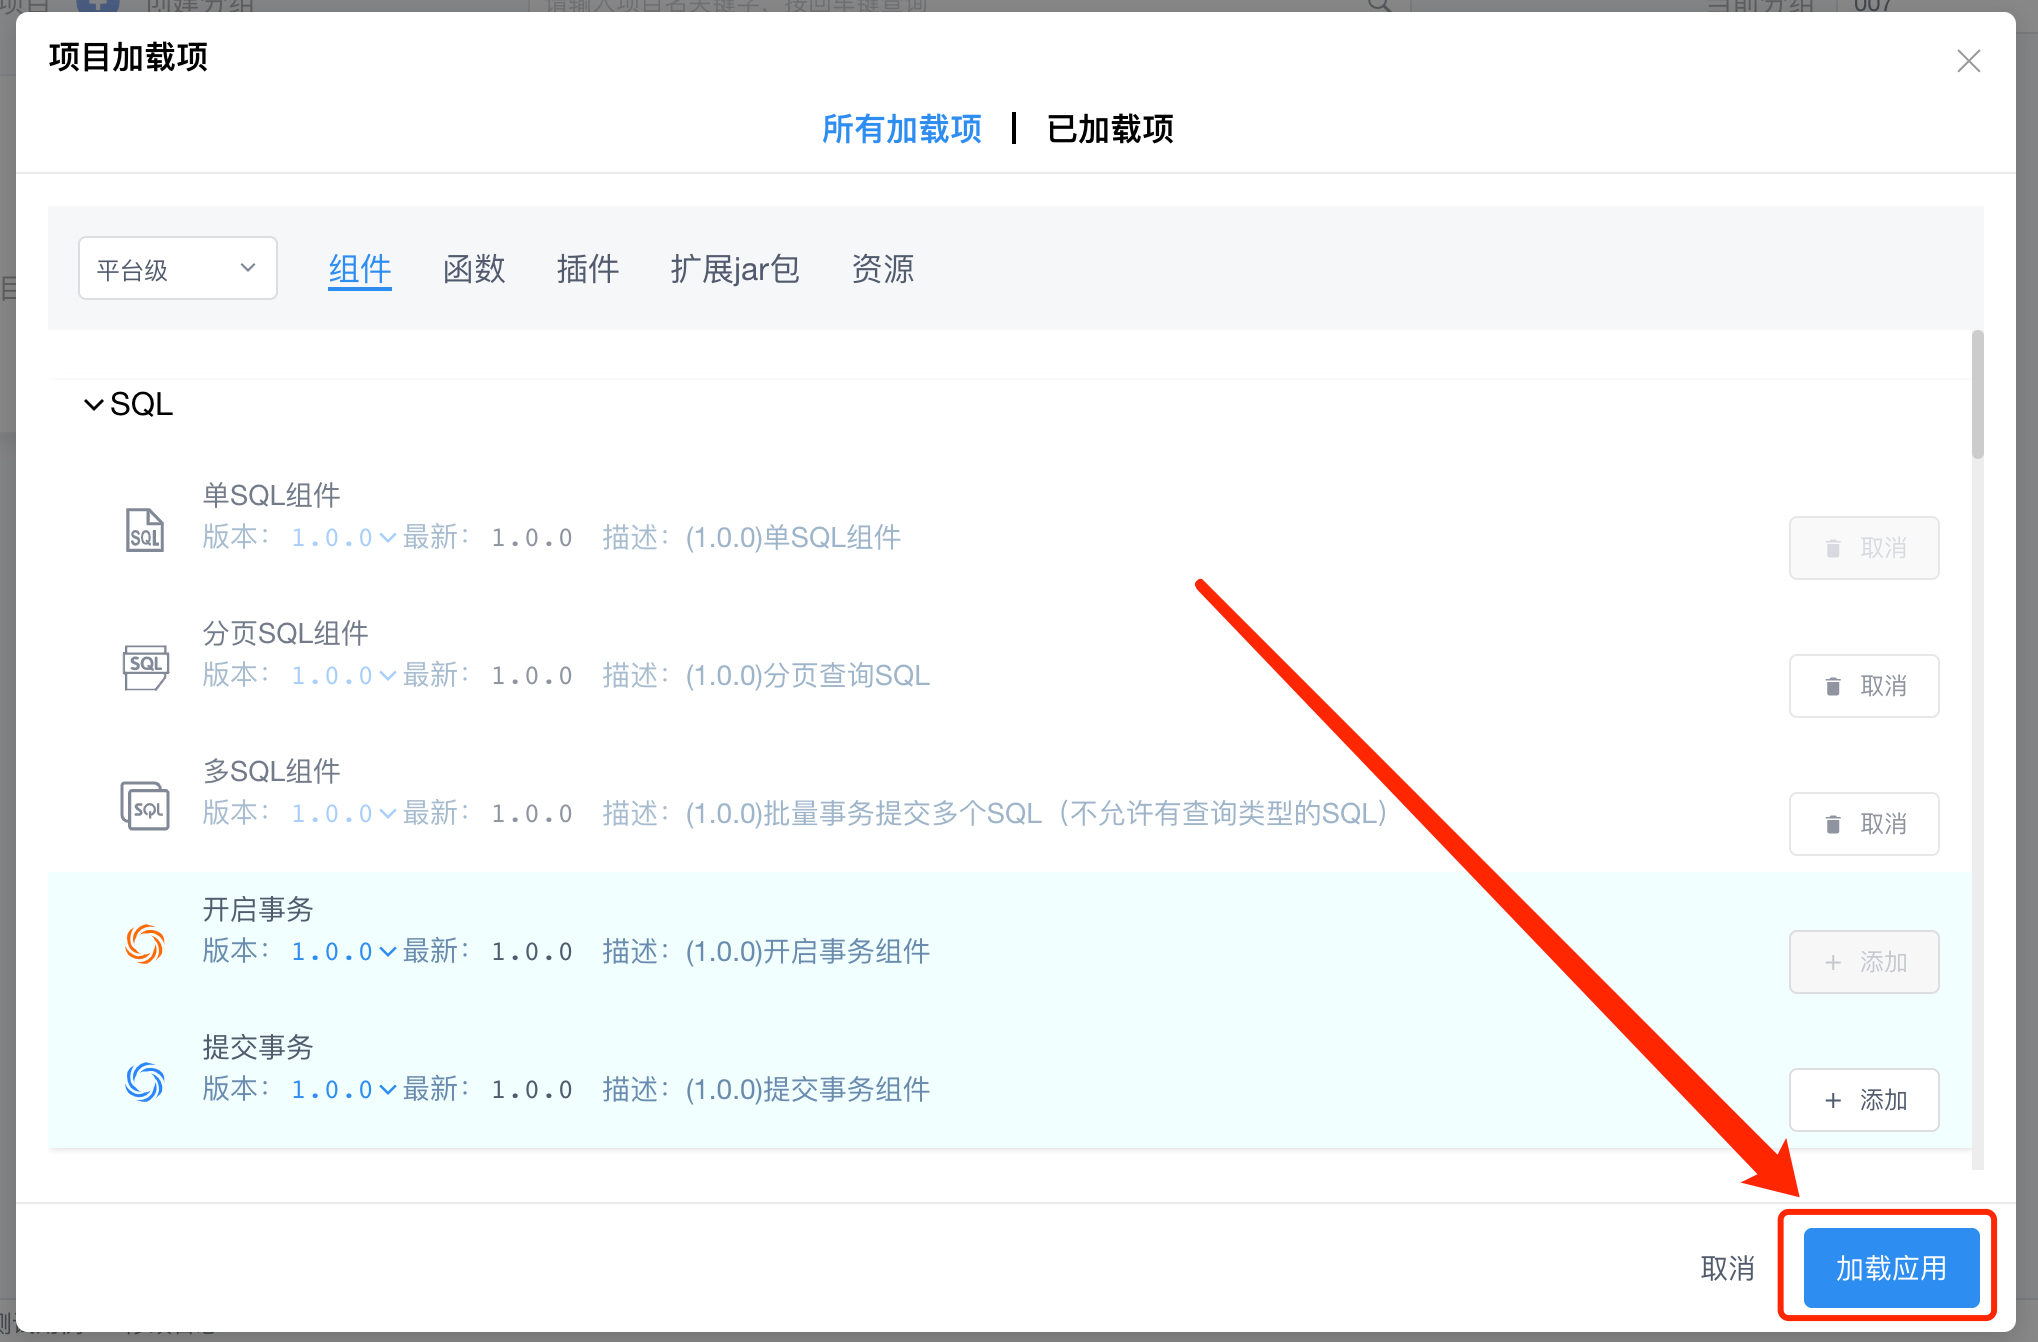Switch to the 函数 tab
This screenshot has height=1342, width=2038.
[x=474, y=269]
